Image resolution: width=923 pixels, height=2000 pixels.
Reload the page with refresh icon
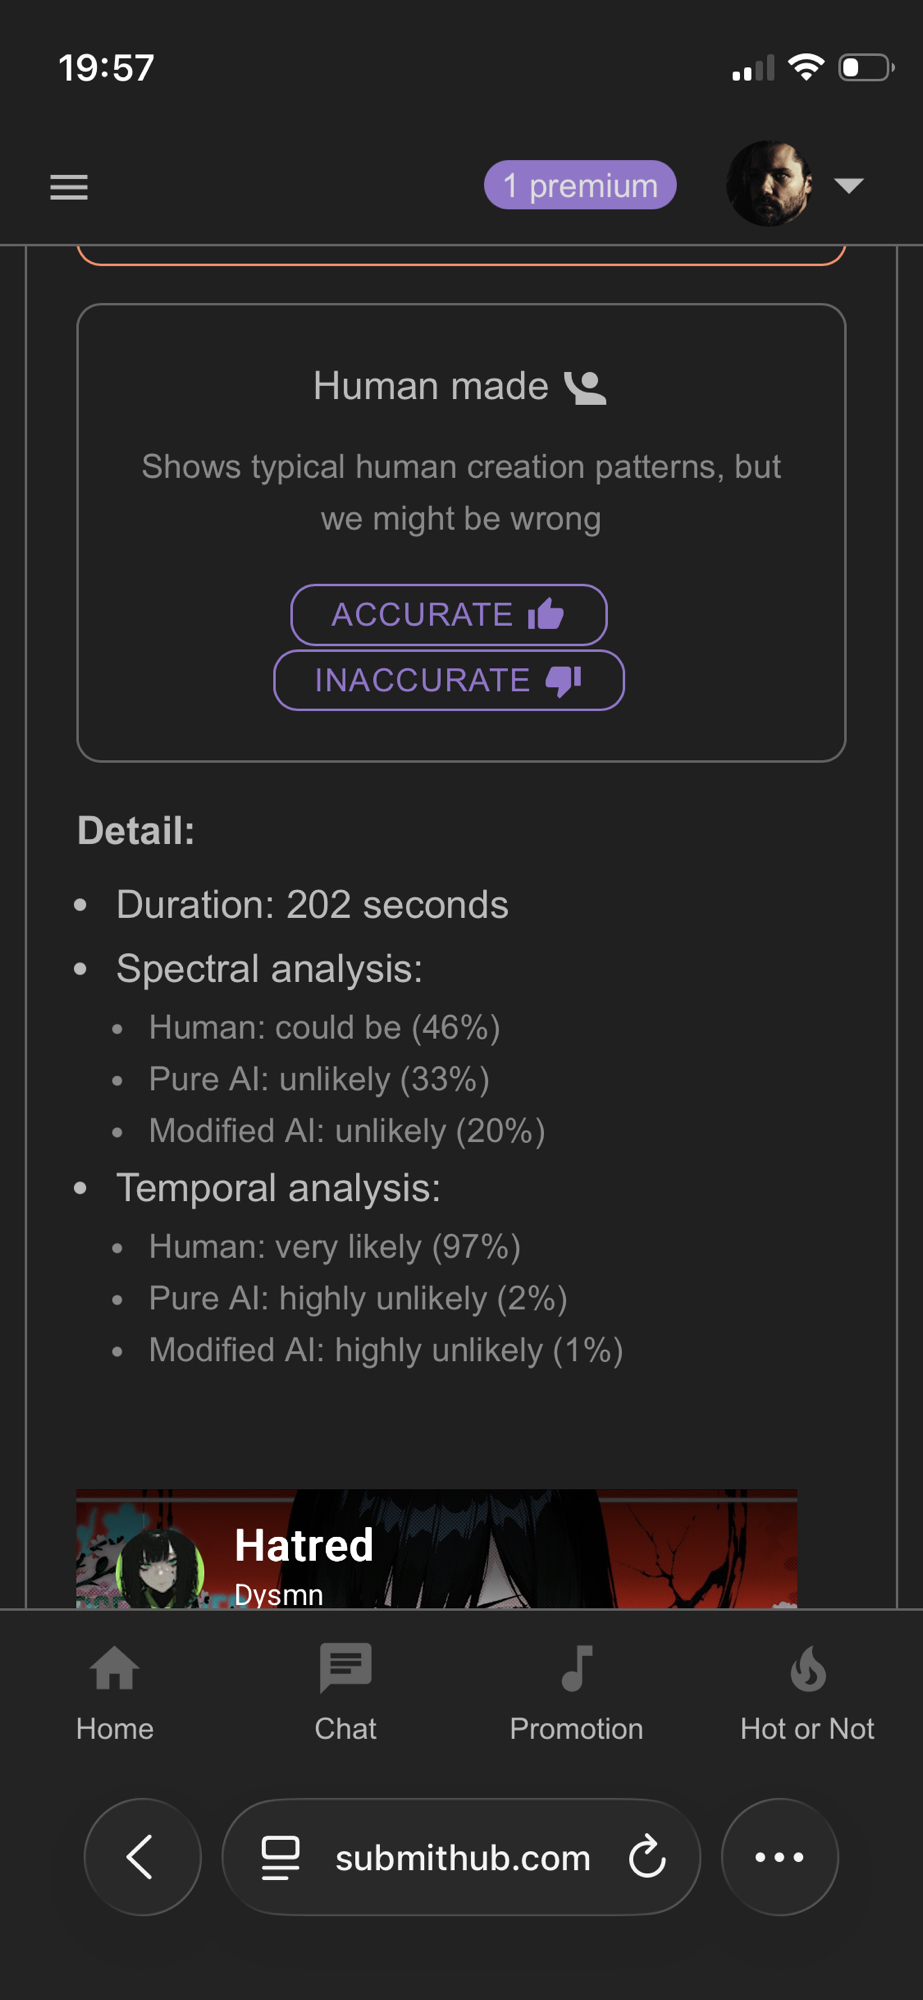(647, 1857)
